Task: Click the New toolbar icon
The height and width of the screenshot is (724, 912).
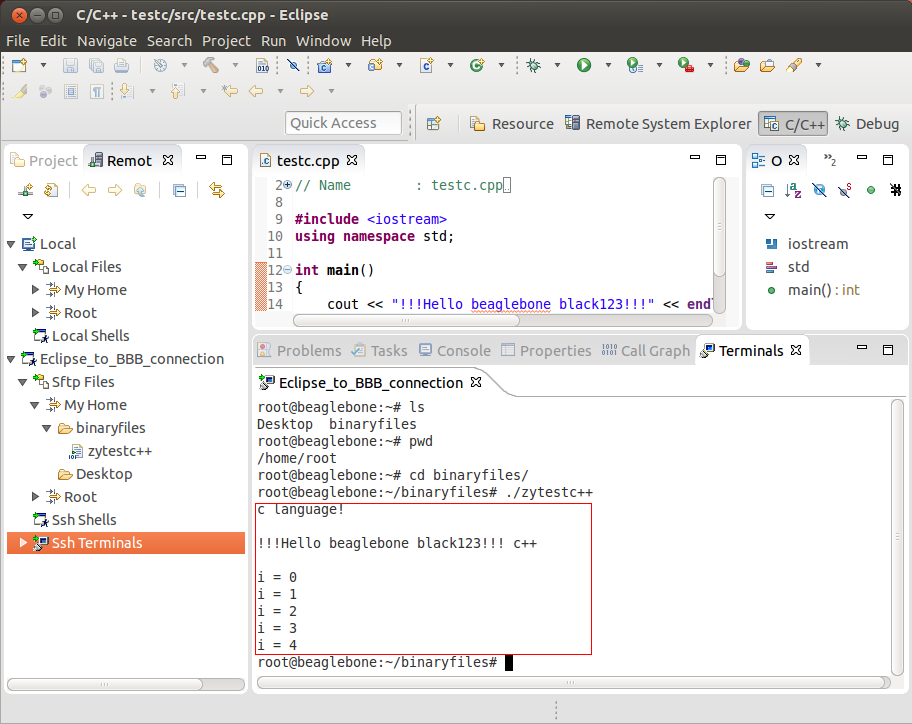Action: 19,65
